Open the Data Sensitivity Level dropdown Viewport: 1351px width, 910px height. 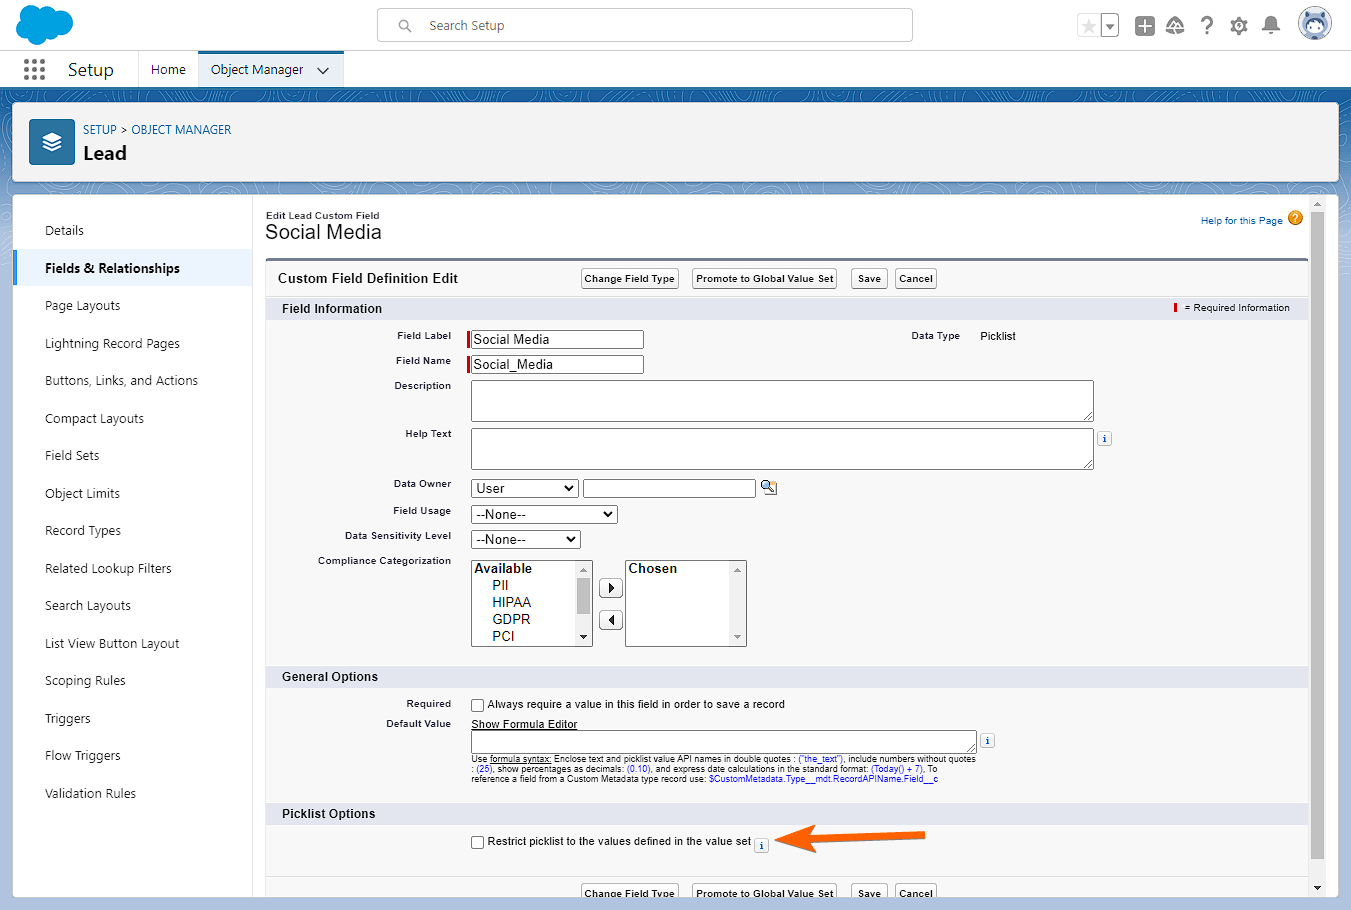tap(525, 539)
